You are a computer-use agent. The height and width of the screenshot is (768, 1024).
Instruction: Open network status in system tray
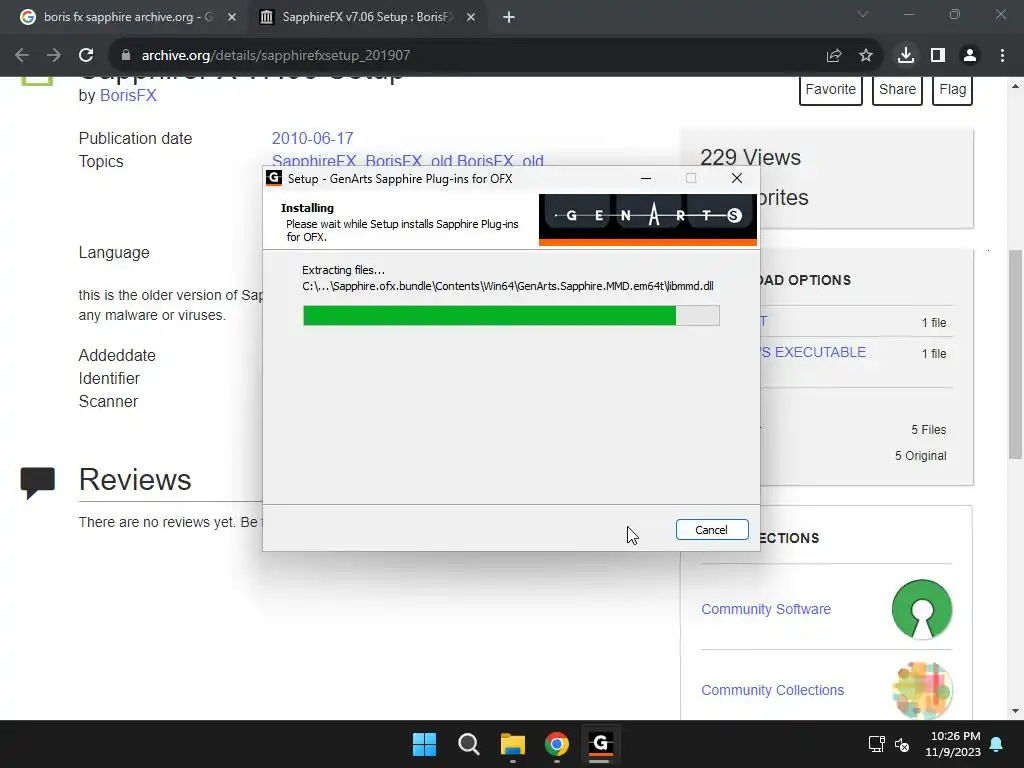pyautogui.click(x=876, y=744)
